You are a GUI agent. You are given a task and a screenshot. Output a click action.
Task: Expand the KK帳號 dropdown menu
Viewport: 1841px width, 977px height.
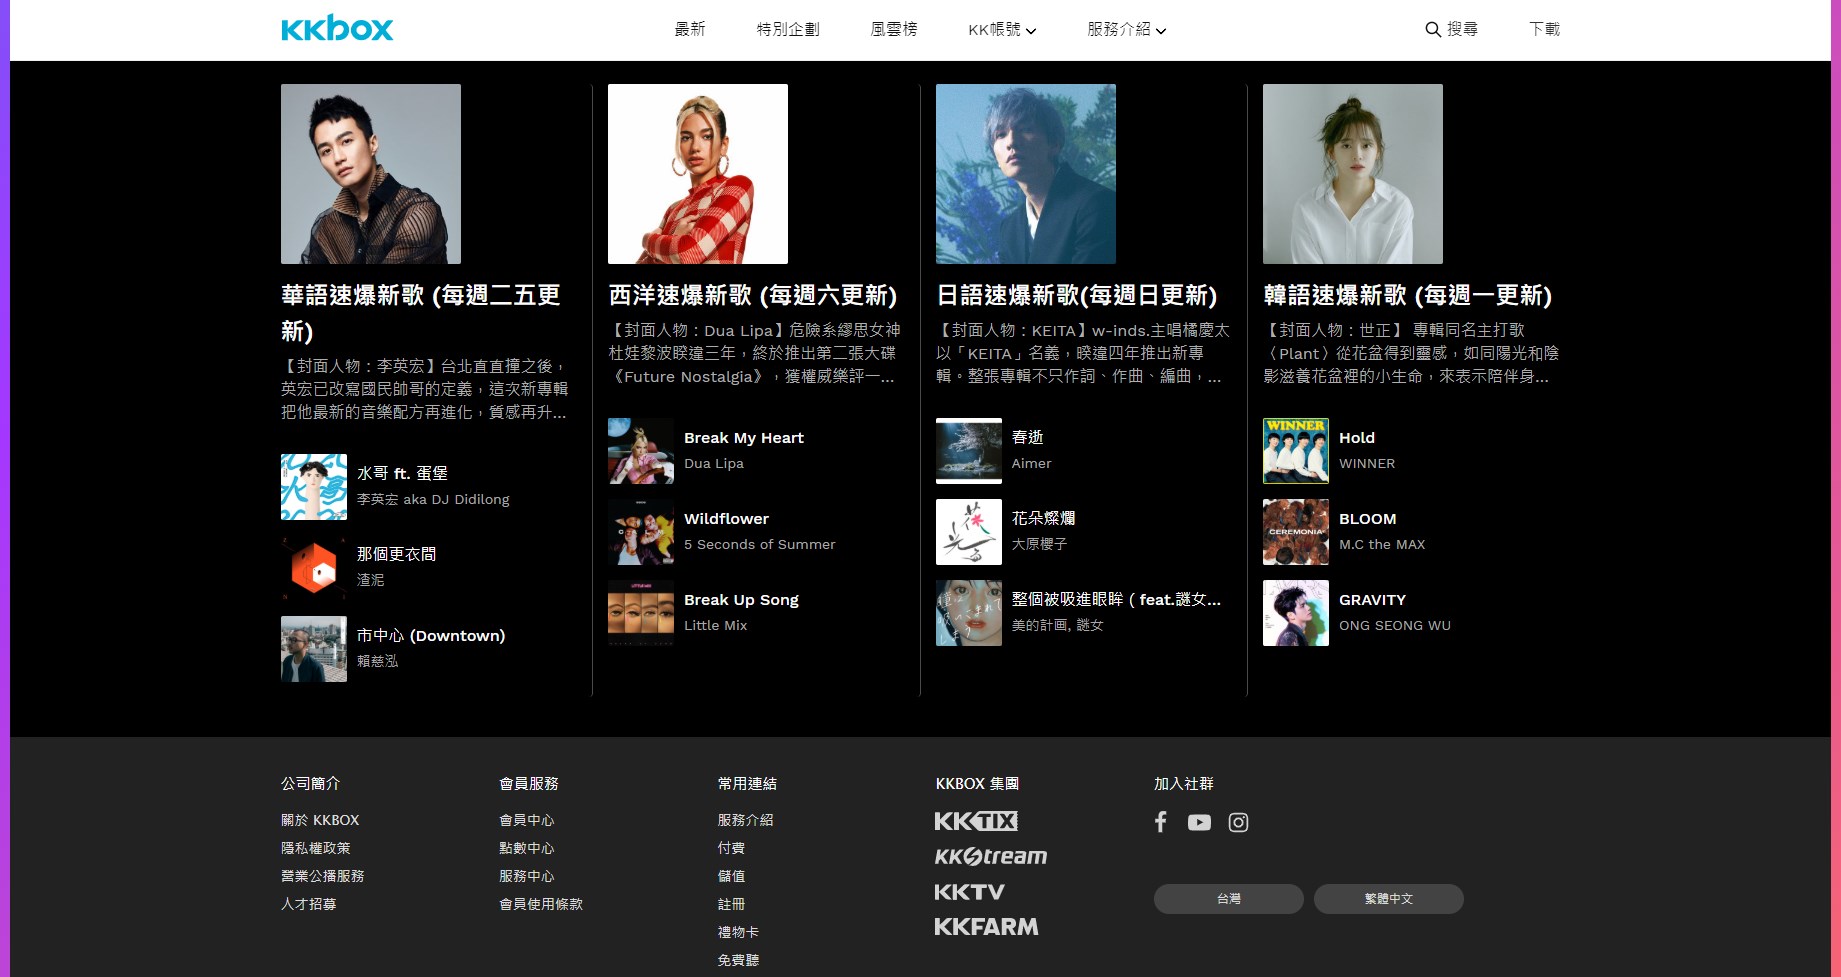tap(1002, 30)
